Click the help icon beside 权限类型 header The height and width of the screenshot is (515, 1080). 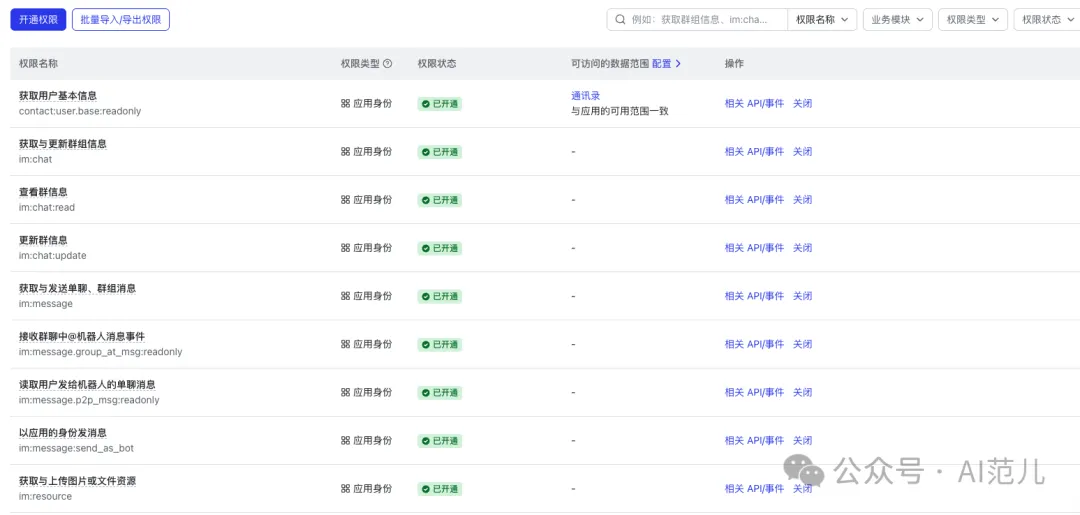point(388,63)
